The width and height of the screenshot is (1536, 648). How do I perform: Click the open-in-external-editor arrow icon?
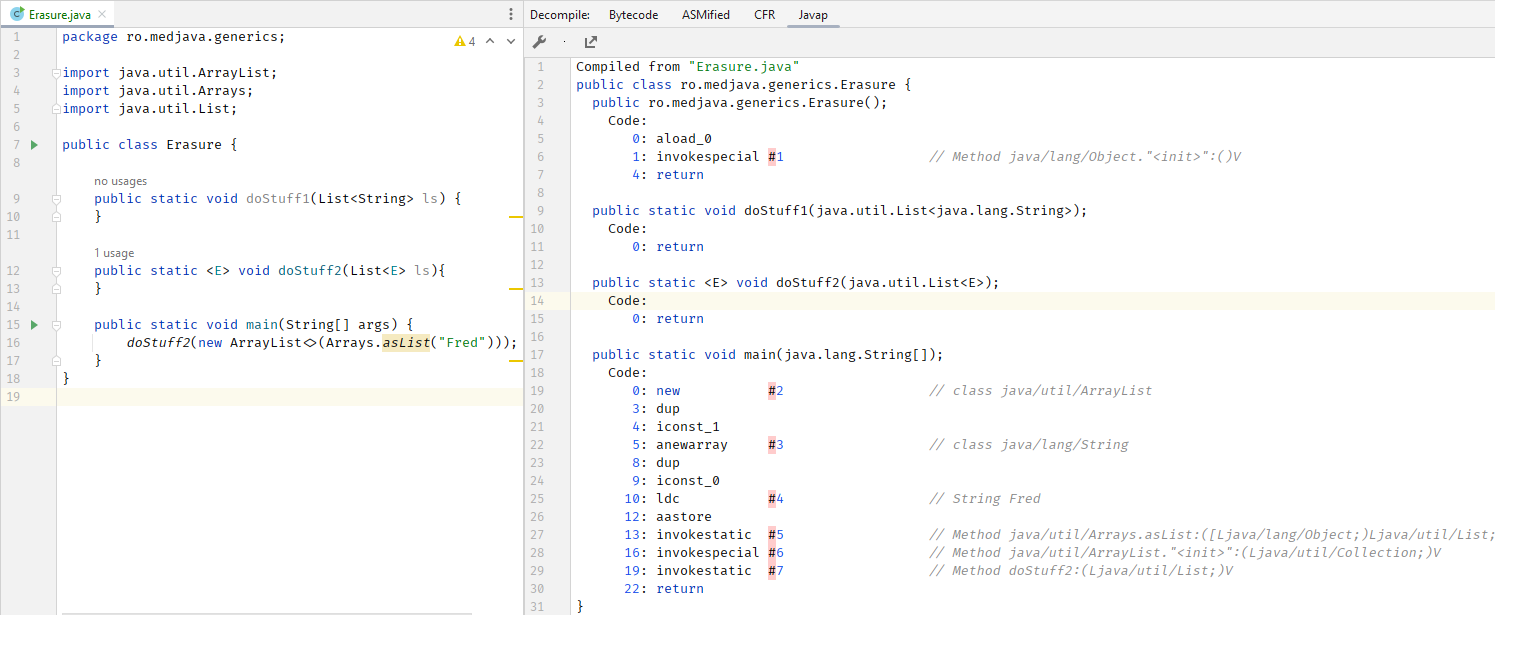point(591,42)
